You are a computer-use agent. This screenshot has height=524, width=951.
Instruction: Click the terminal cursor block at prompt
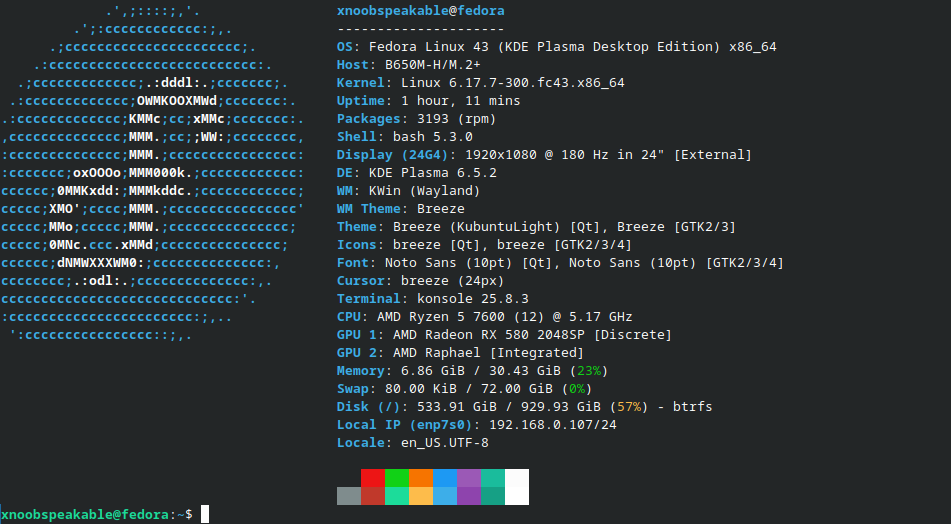coord(205,514)
